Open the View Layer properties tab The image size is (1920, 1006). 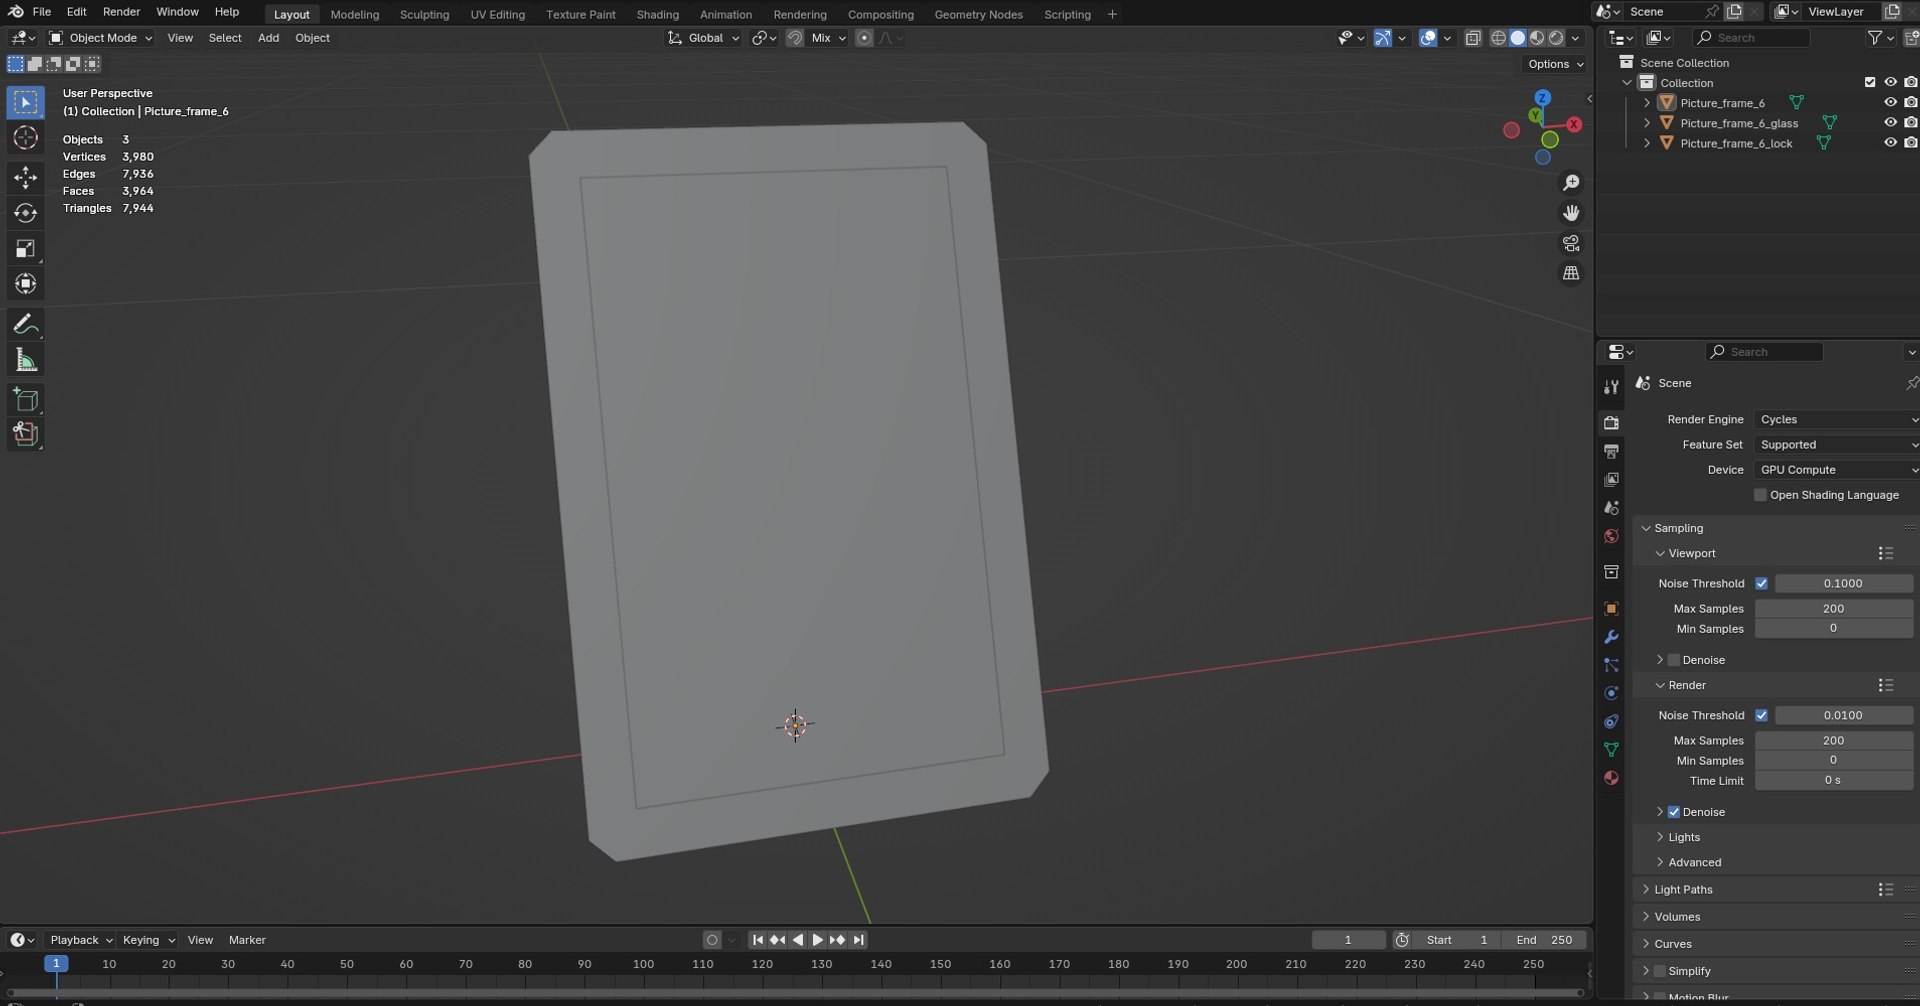pyautogui.click(x=1611, y=480)
